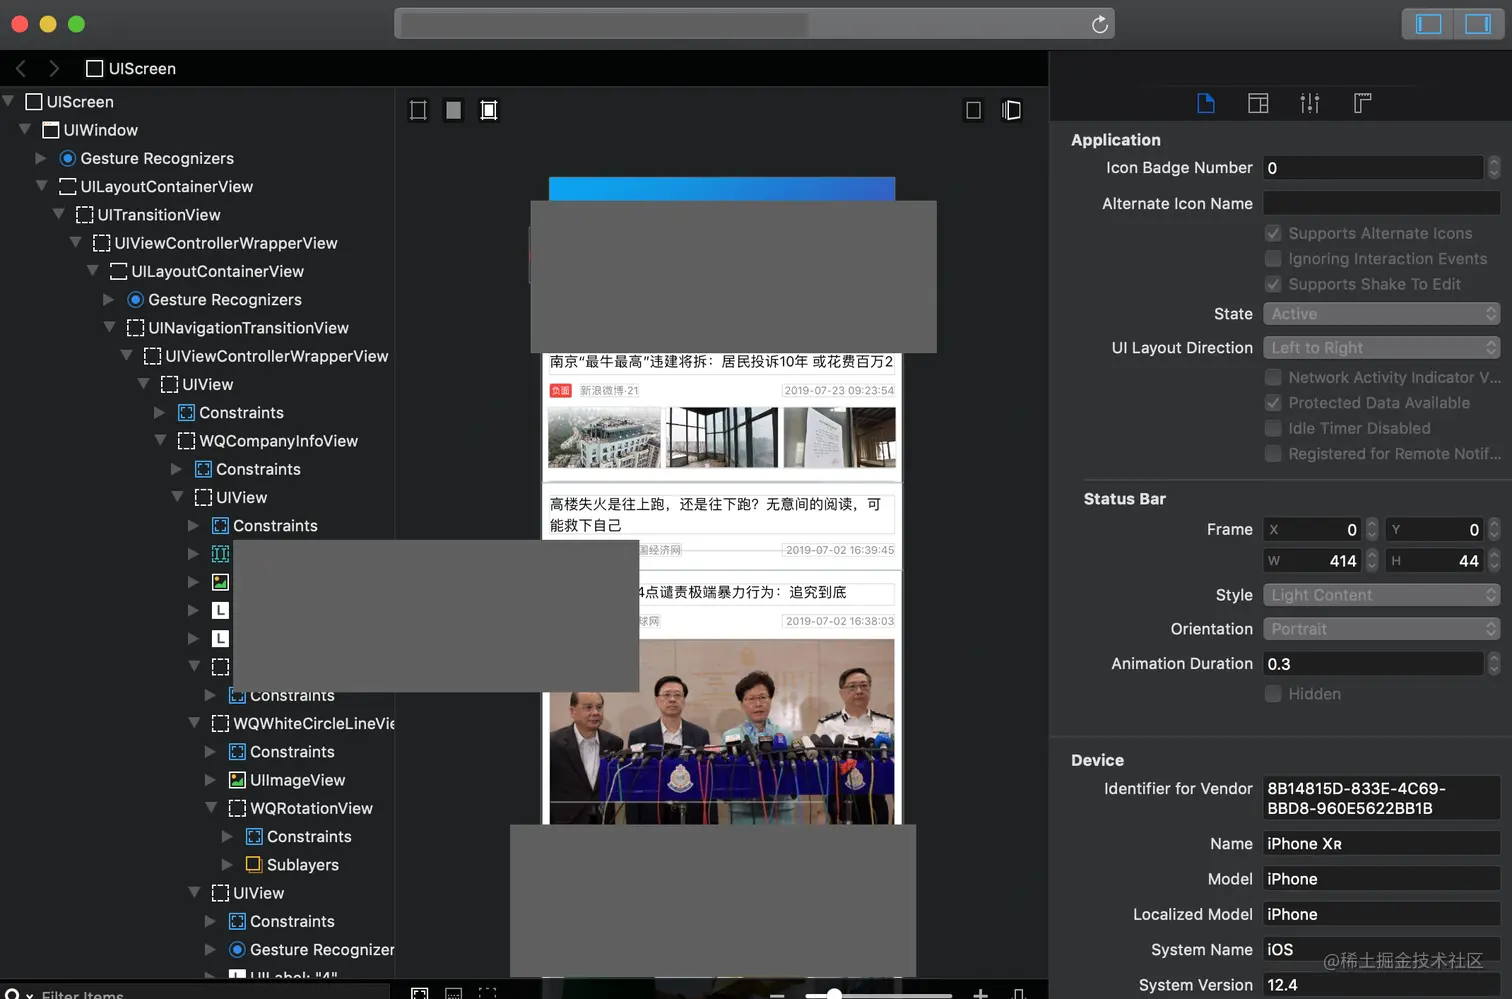This screenshot has height=999, width=1512.
Task: Click the magnifier icon beside Filter Items
Action: click(x=13, y=994)
